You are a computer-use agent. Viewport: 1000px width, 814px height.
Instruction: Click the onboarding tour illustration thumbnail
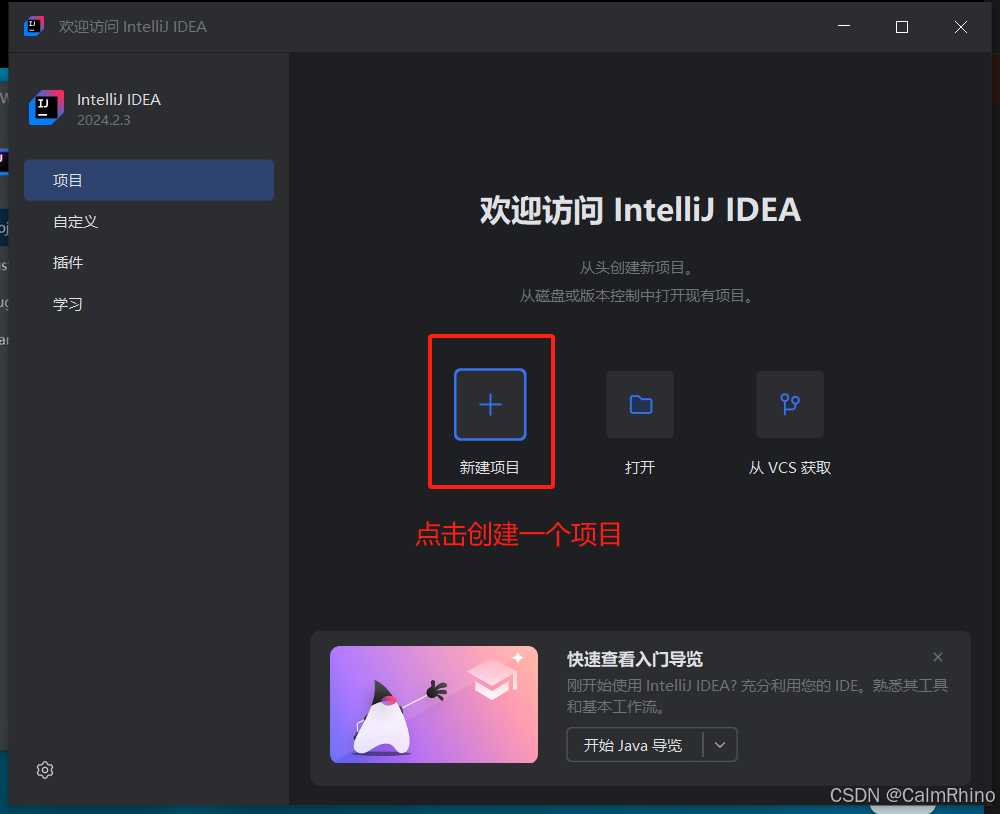[434, 704]
